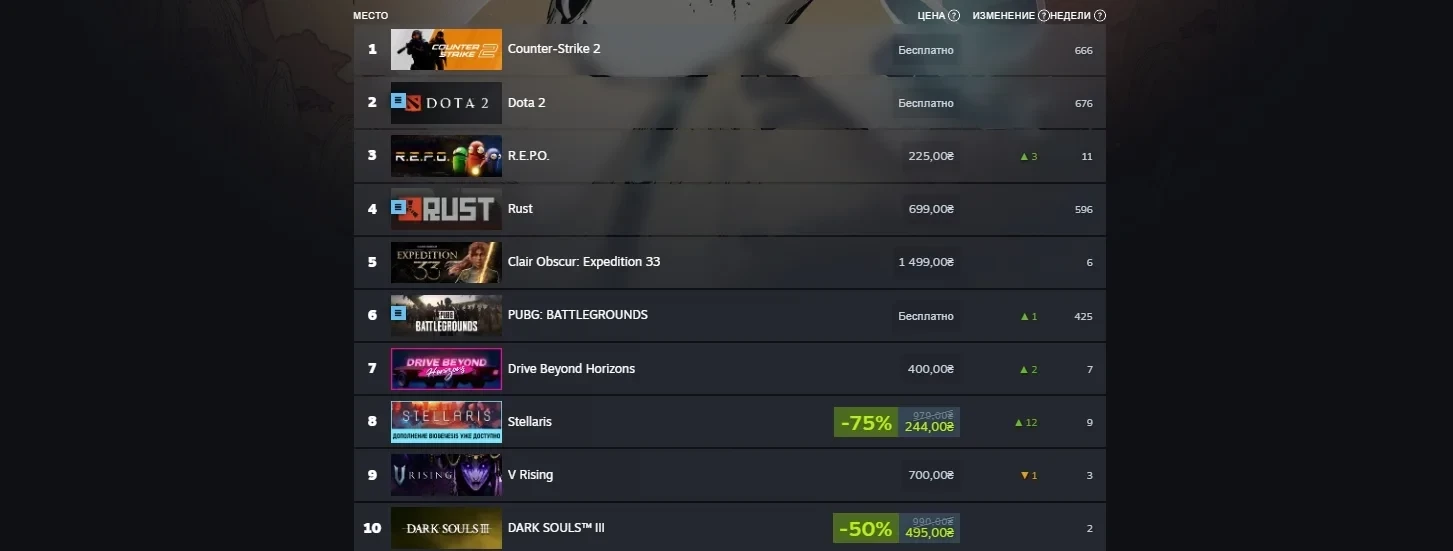Open the Stellaris game capsule image

pyautogui.click(x=446, y=422)
